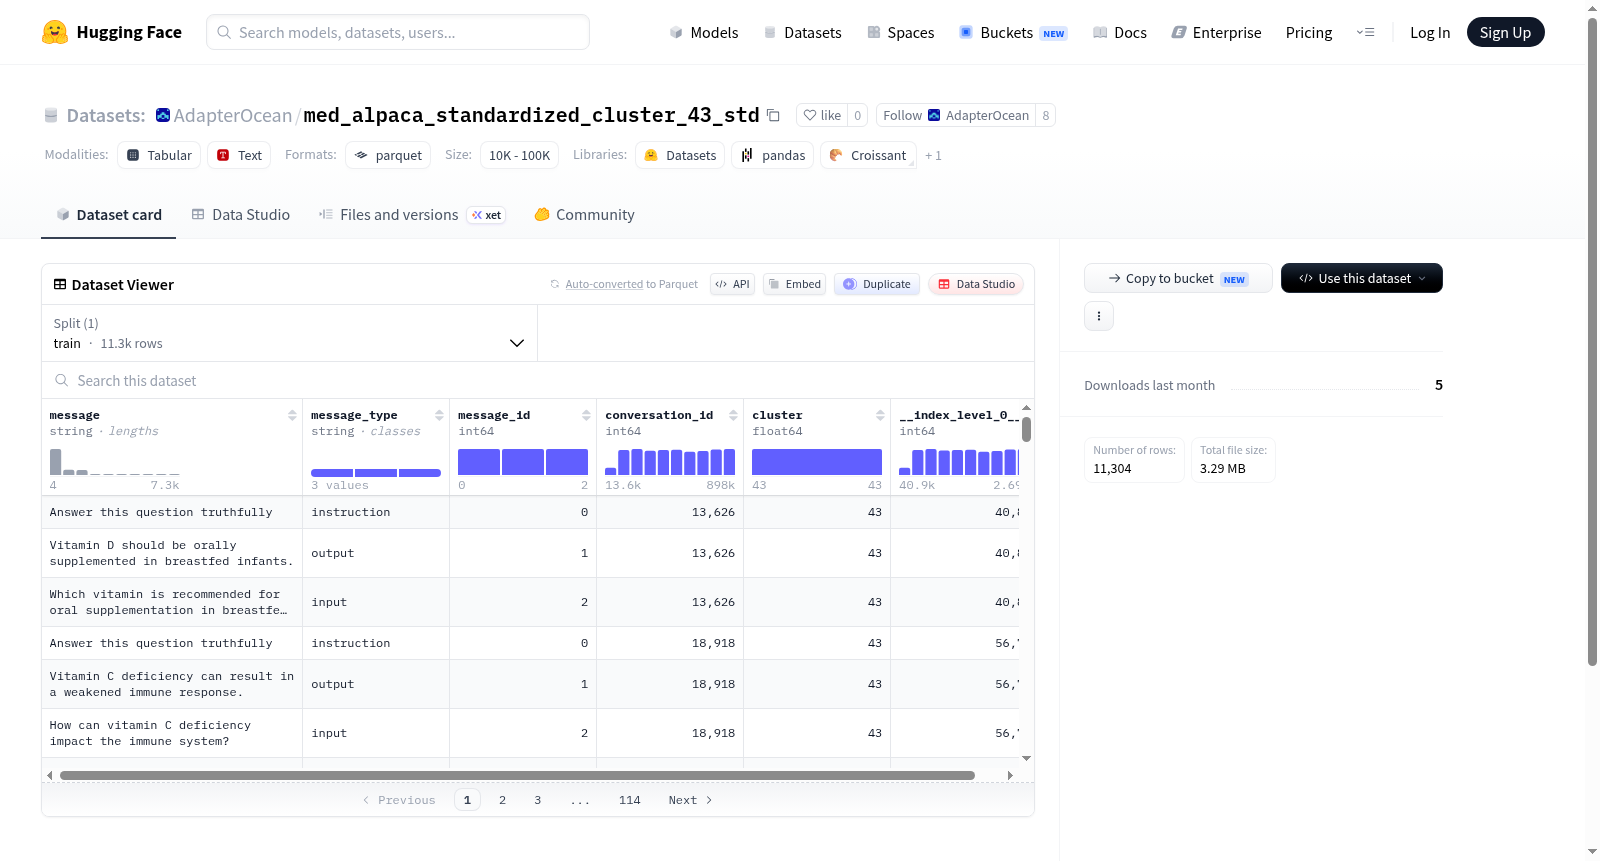Click the Embed button
This screenshot has height=861, width=1600.
[x=794, y=284]
